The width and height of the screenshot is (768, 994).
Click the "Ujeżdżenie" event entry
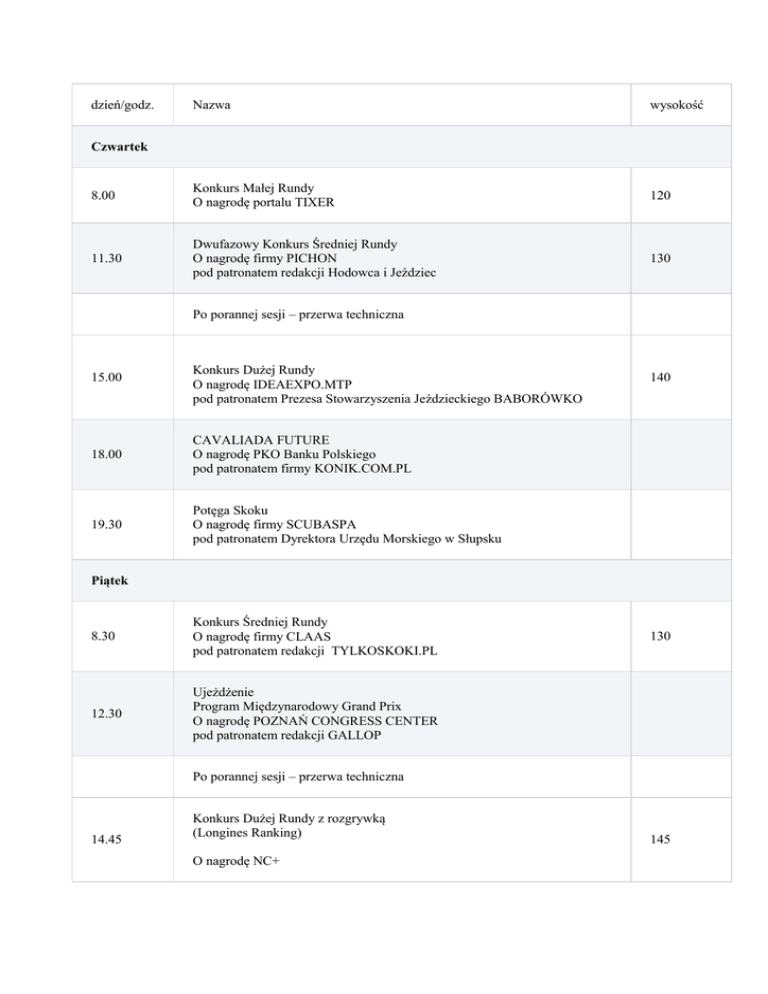click(x=227, y=690)
